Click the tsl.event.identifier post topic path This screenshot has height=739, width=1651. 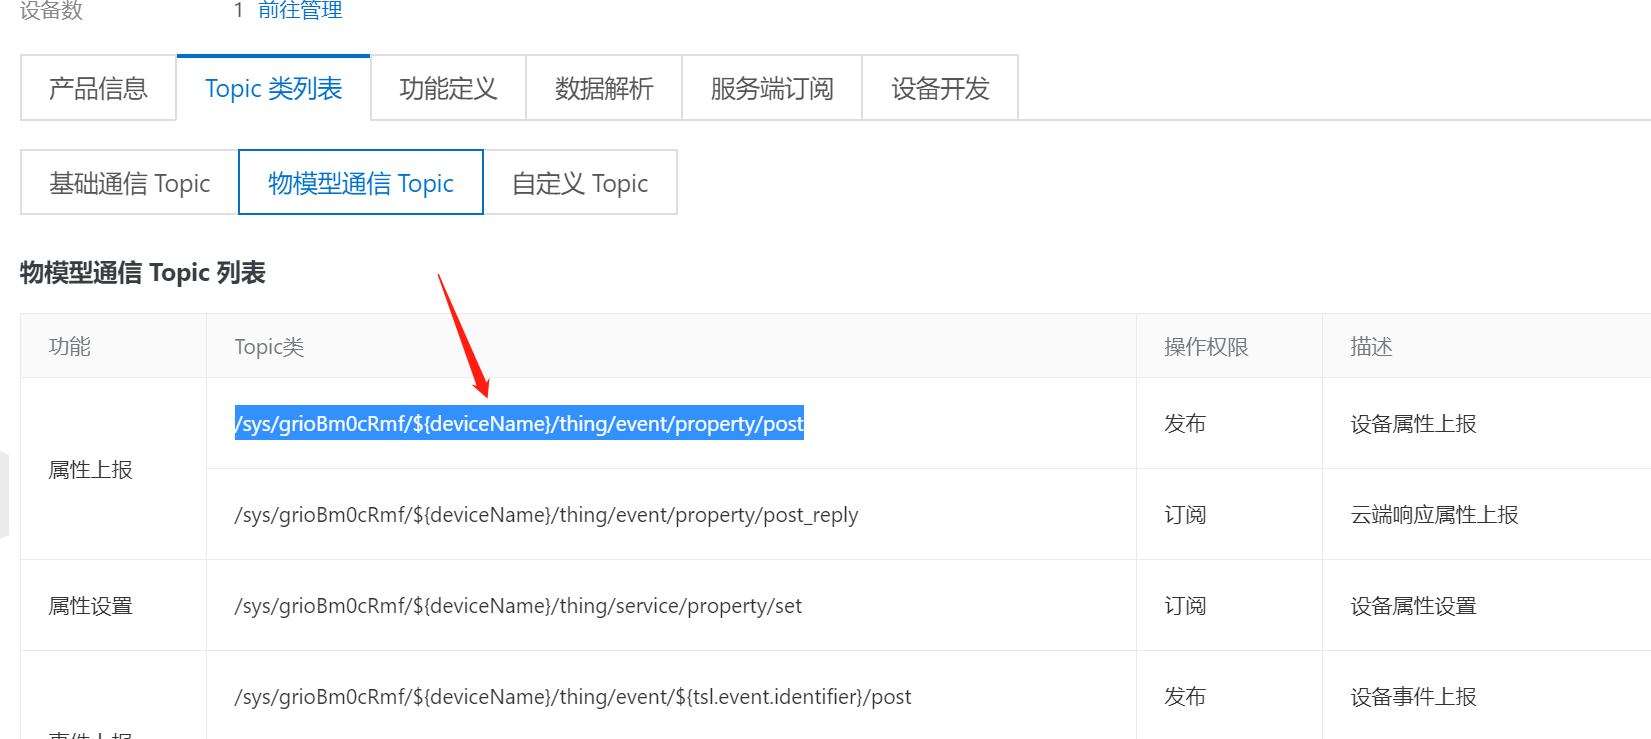pyautogui.click(x=573, y=696)
